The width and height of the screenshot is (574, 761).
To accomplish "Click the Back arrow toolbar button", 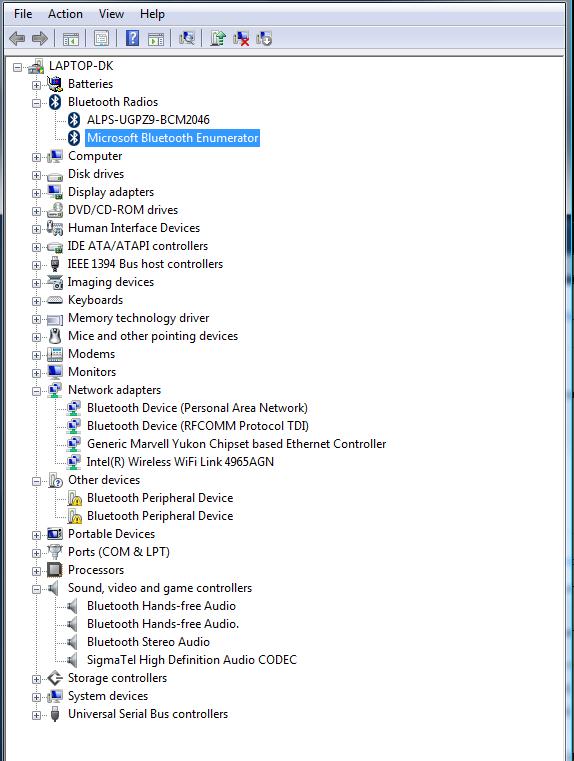I will (17, 38).
